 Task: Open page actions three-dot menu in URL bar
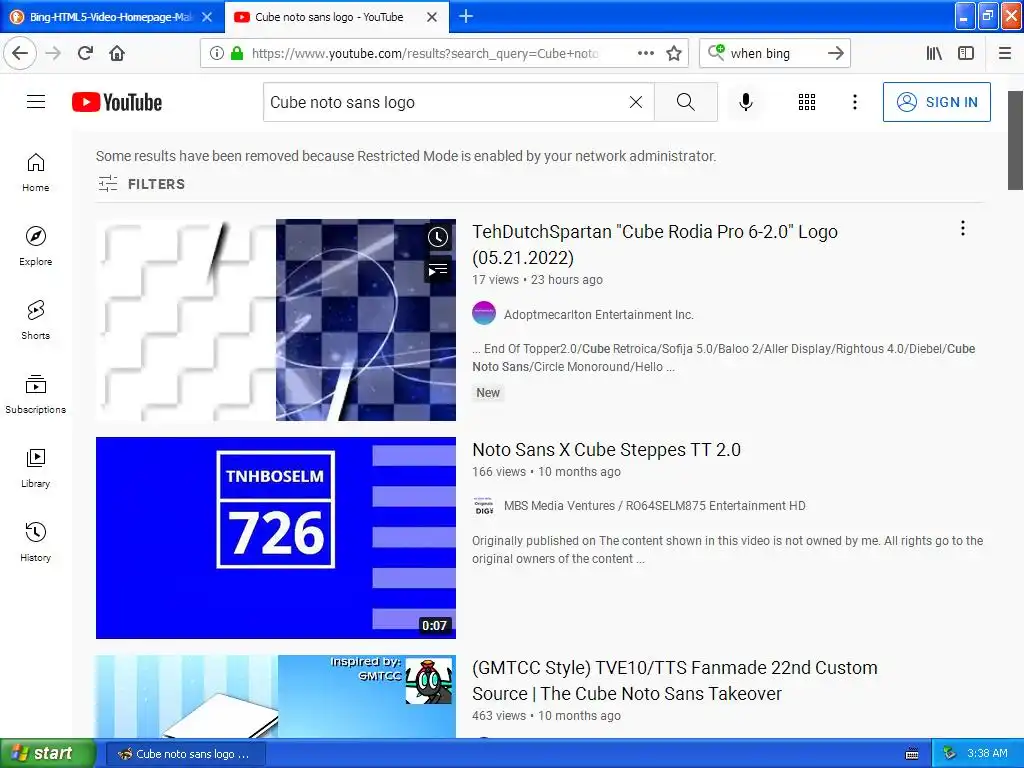click(x=645, y=53)
